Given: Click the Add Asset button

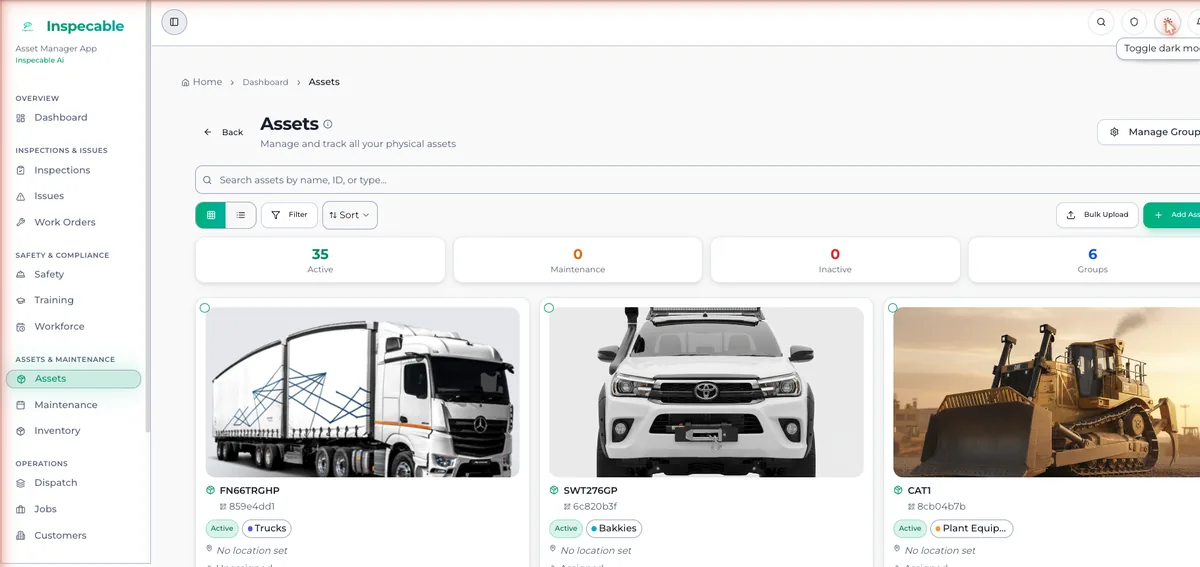Looking at the screenshot, I should (x=1172, y=215).
